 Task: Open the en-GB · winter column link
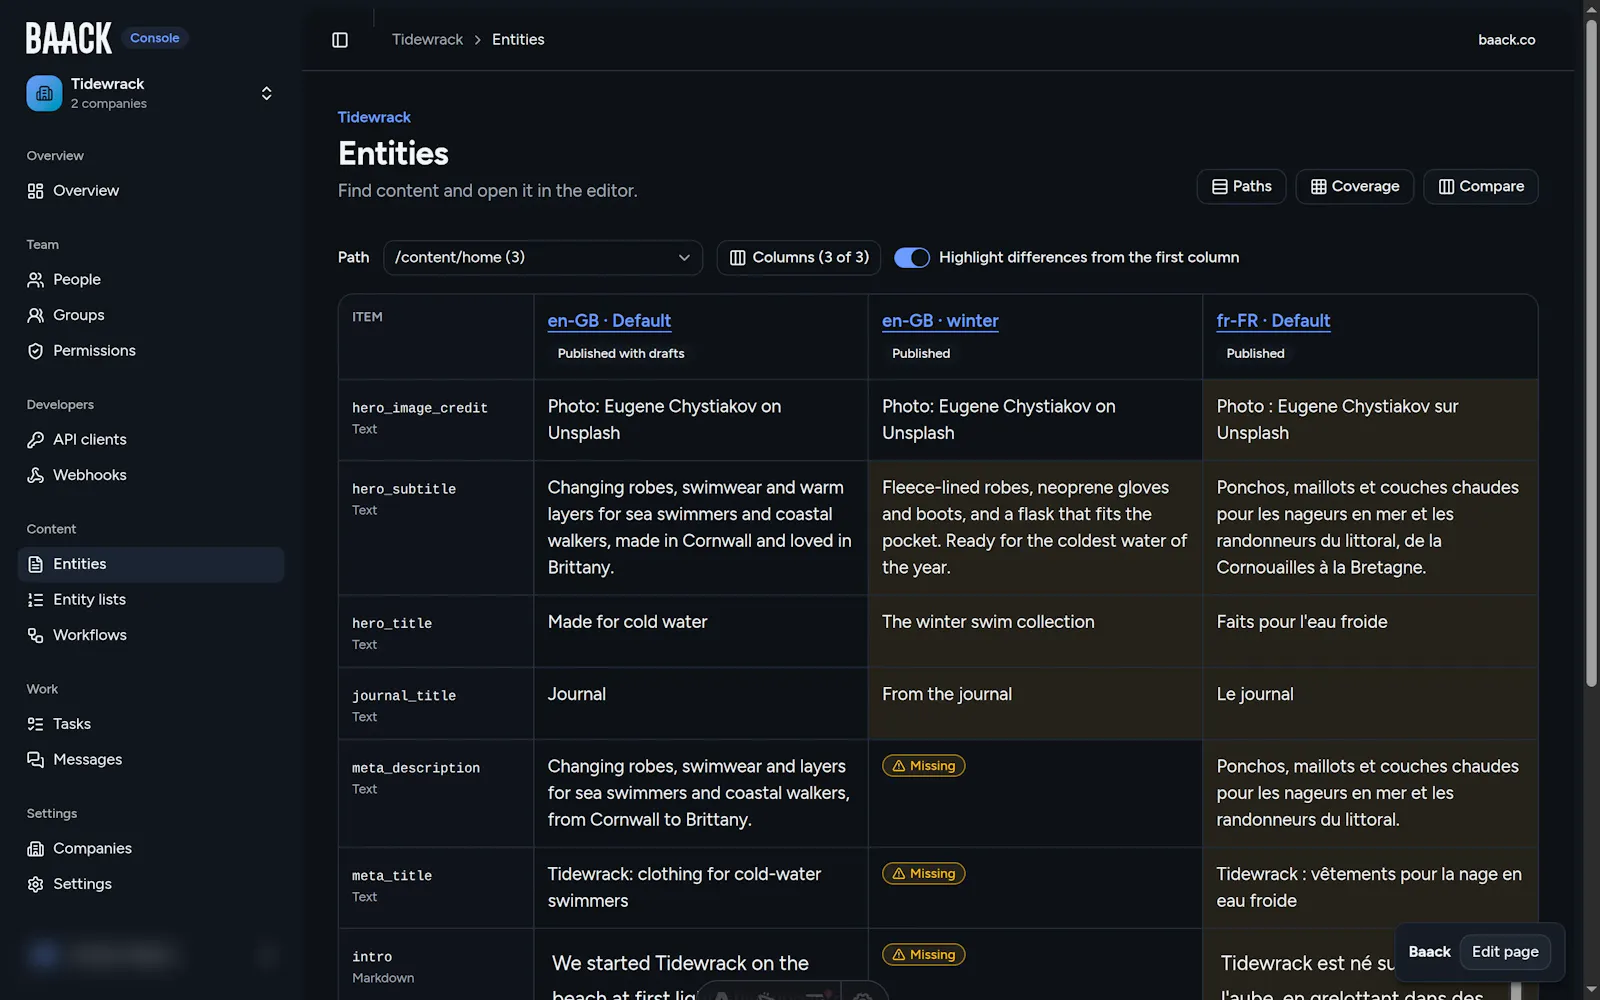tap(940, 321)
